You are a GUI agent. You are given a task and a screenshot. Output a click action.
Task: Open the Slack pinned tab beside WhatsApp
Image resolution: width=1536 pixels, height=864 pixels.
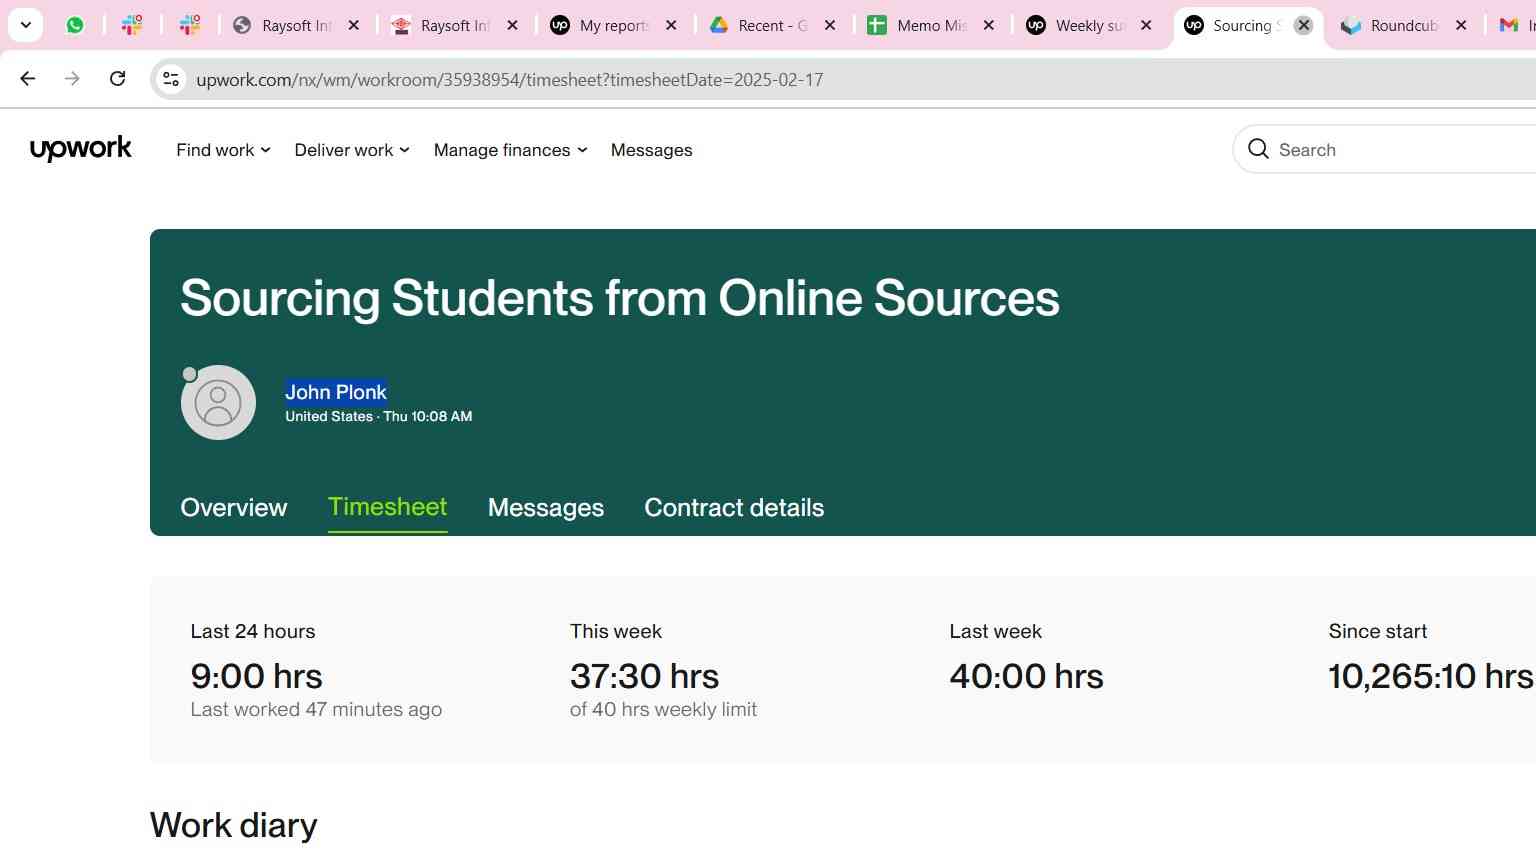tap(132, 25)
